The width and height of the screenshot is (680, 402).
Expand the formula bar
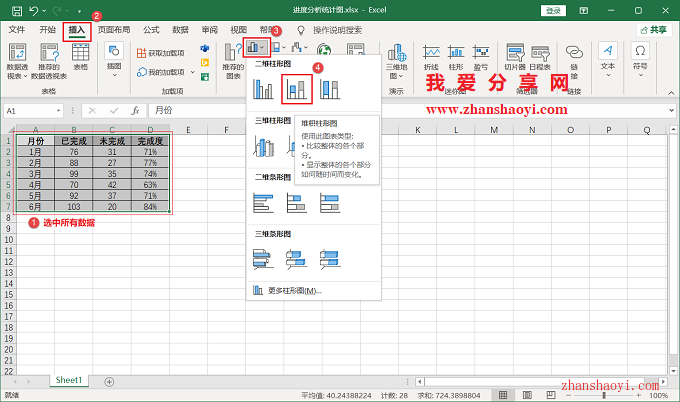(x=671, y=111)
